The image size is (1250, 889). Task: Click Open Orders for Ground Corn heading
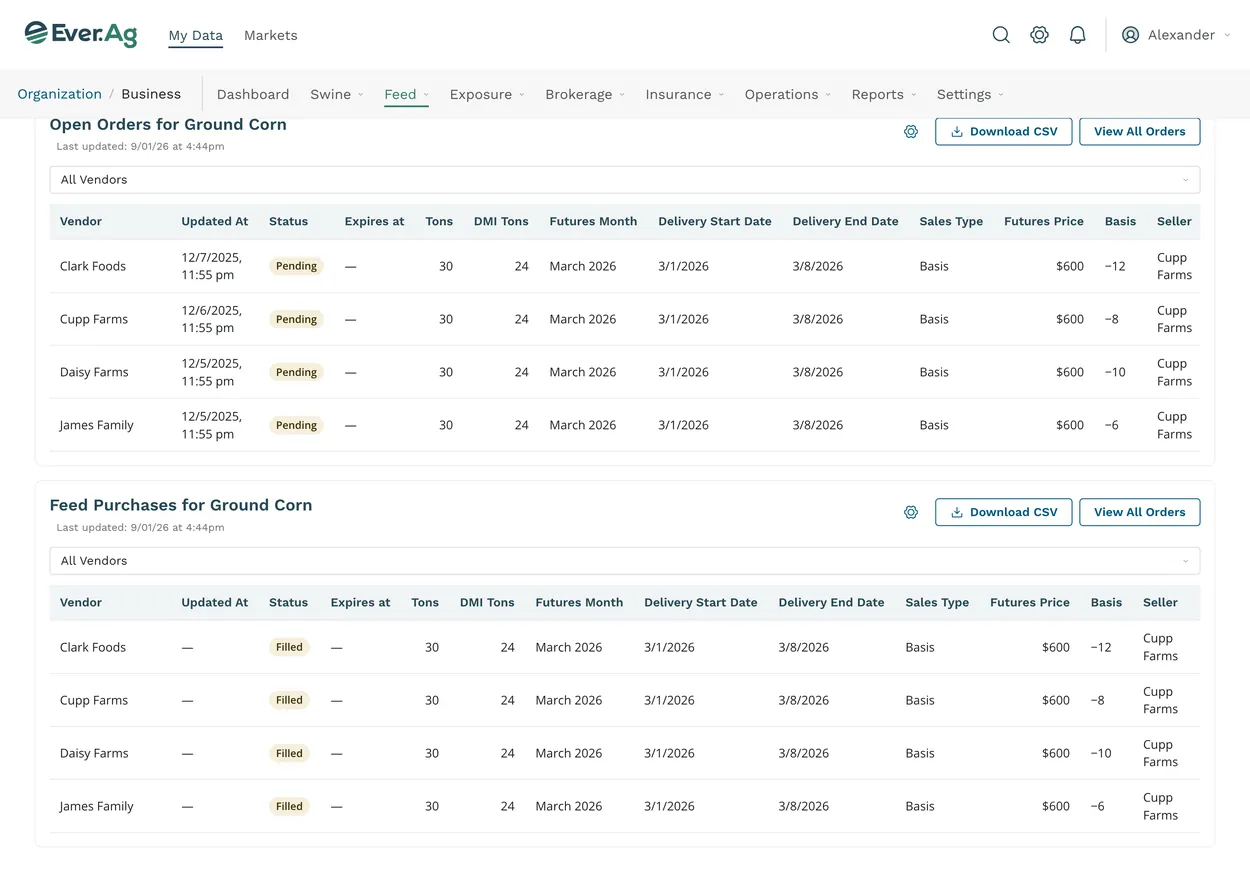click(x=168, y=125)
